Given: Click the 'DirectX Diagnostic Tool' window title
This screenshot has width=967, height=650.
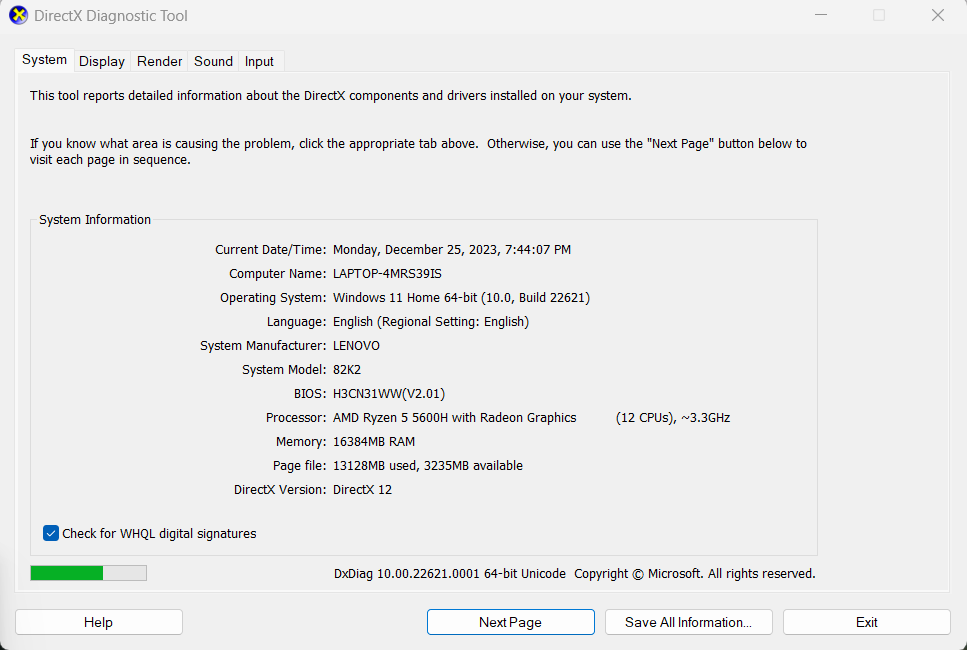Looking at the screenshot, I should (x=111, y=16).
